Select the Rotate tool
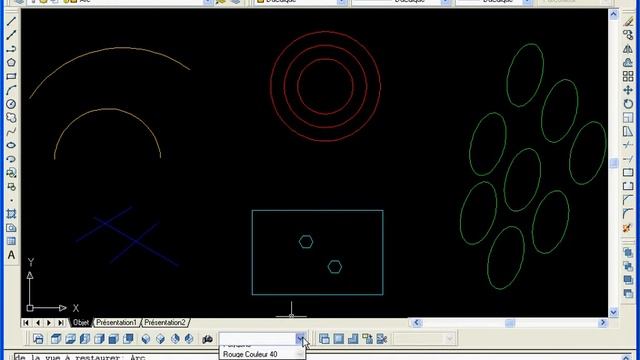640x360 pixels. click(x=628, y=104)
